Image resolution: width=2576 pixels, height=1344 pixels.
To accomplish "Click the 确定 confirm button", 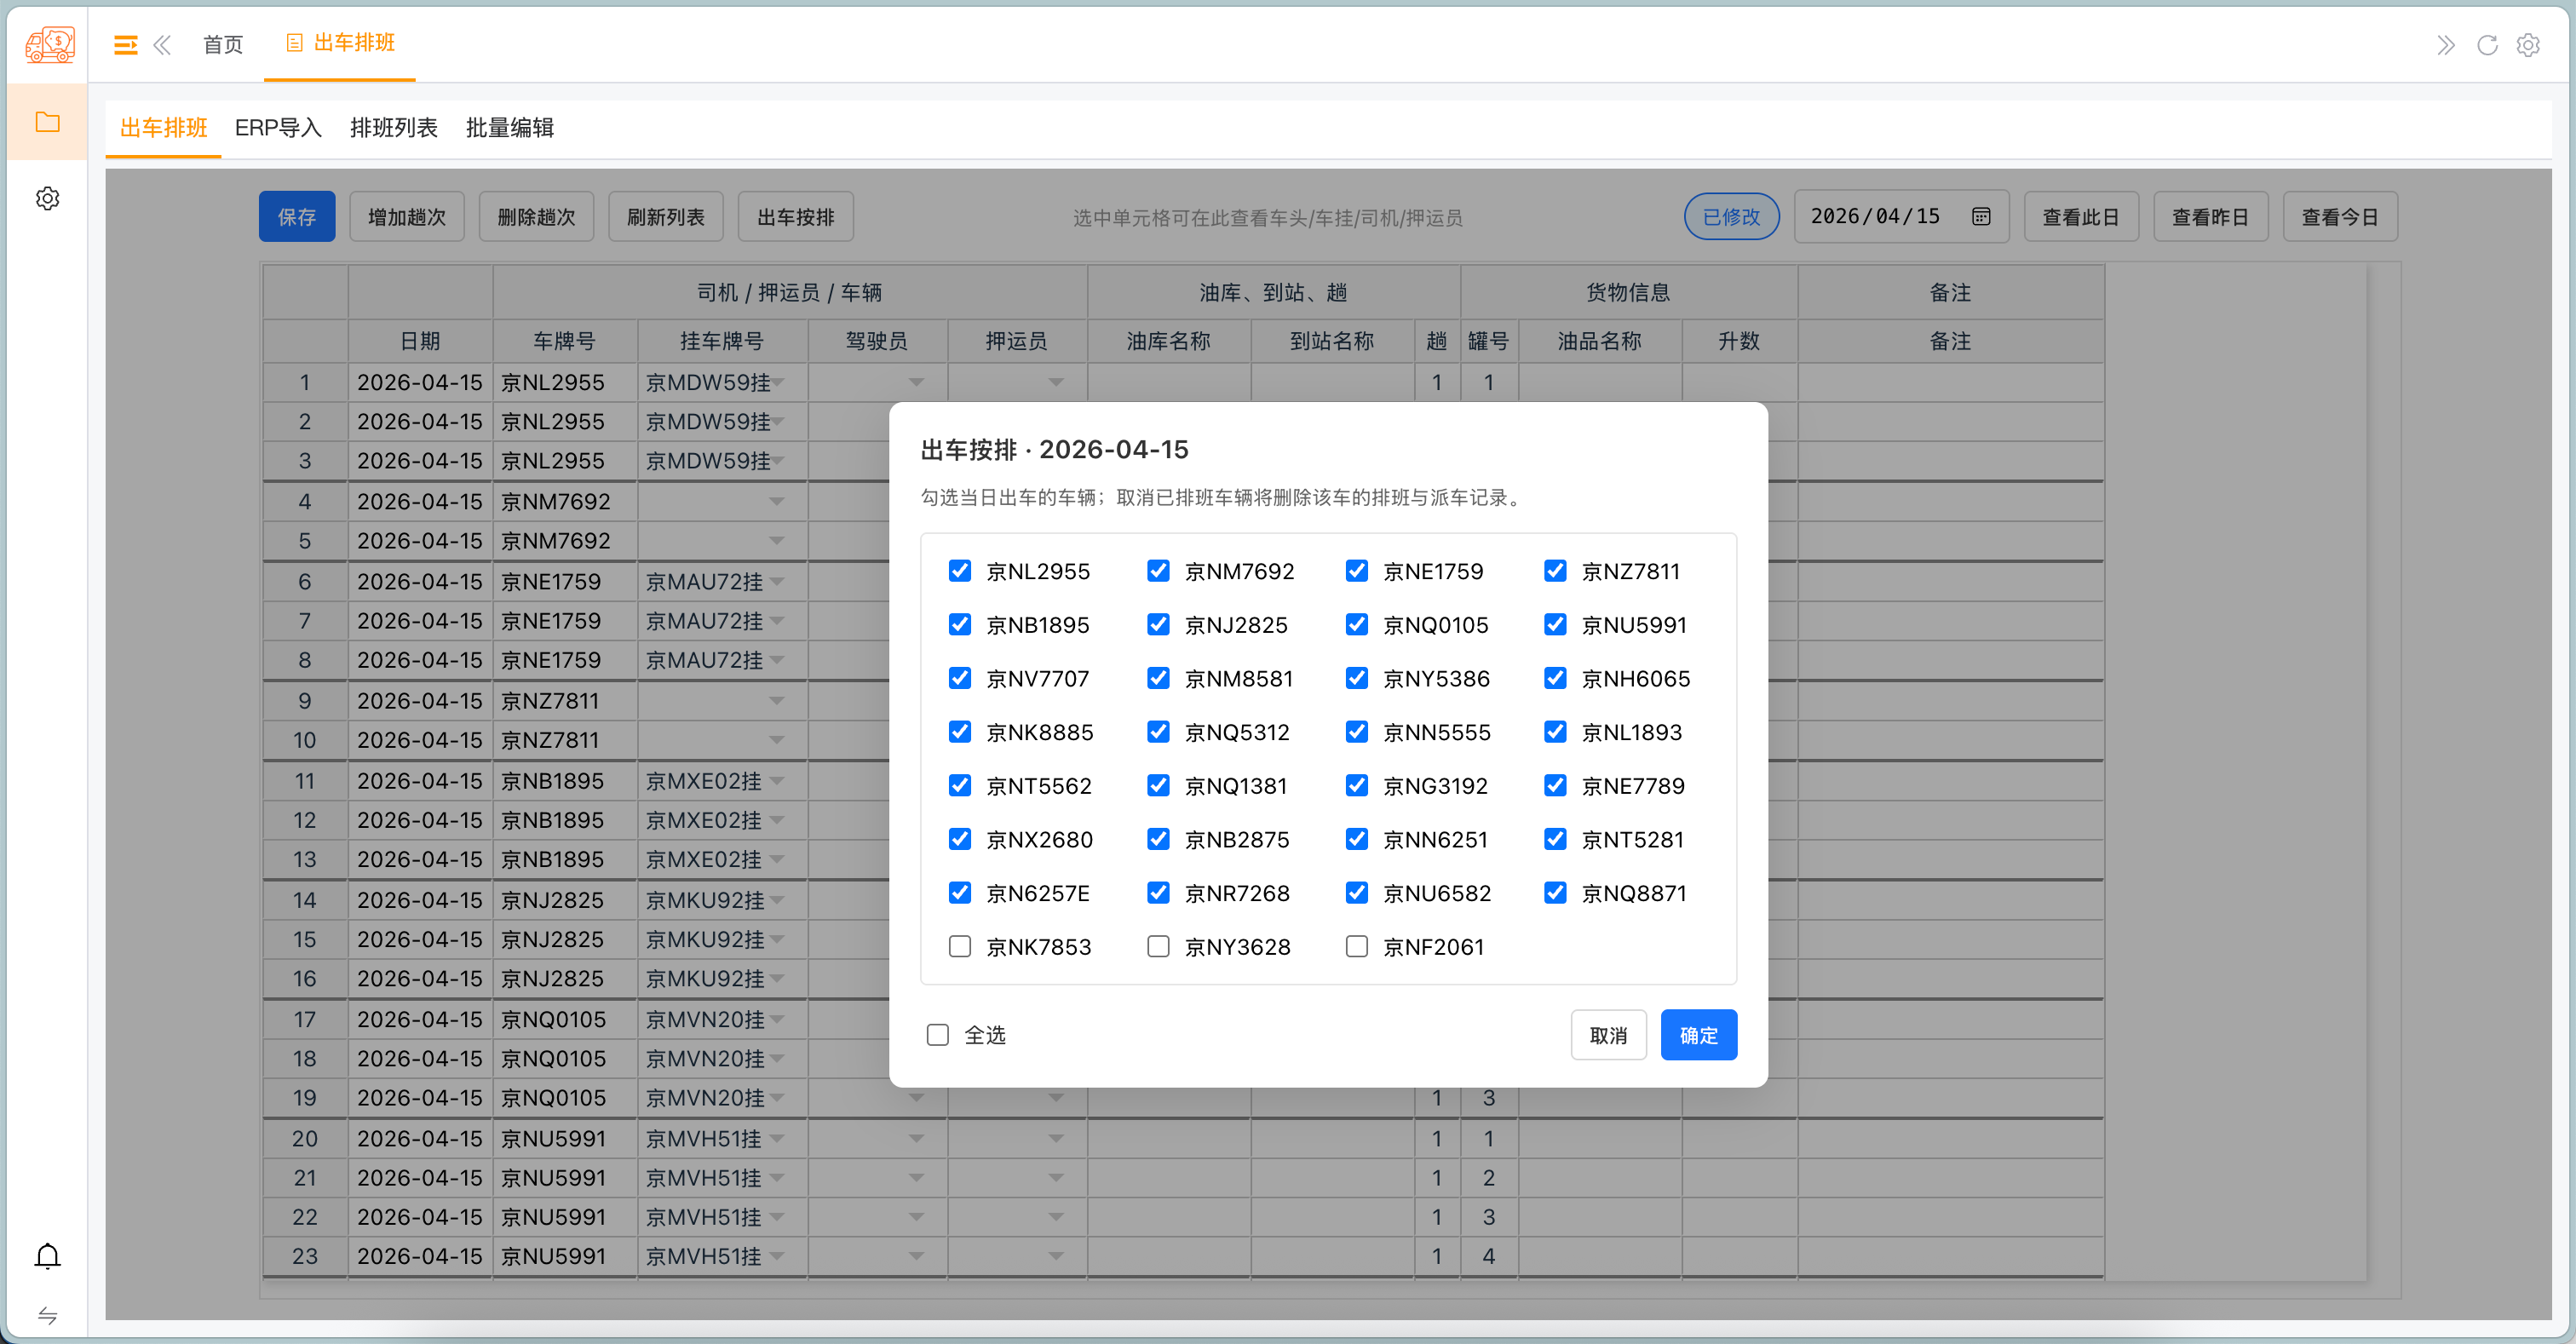I will point(1697,1035).
